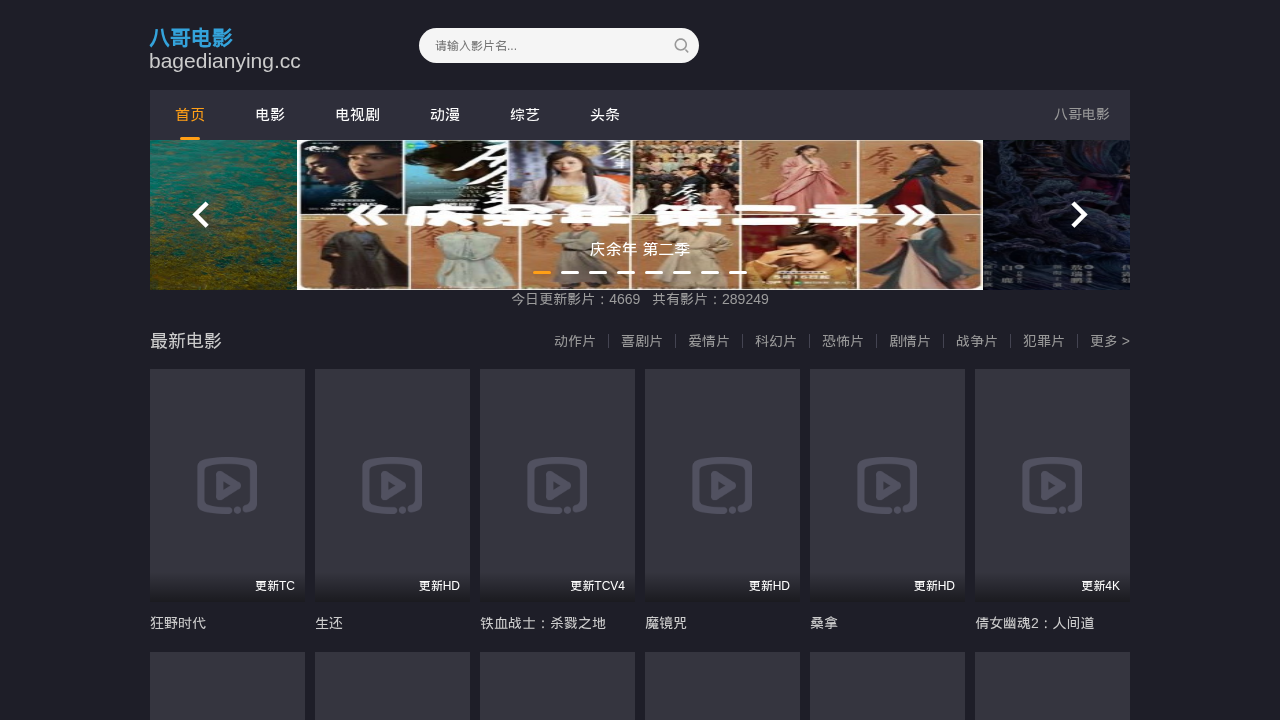Filter by 动作片 category link

[x=574, y=341]
